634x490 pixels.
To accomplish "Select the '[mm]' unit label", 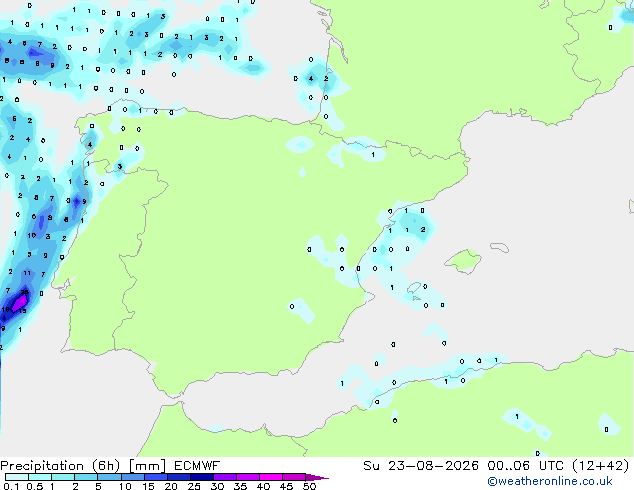I will (x=147, y=466).
